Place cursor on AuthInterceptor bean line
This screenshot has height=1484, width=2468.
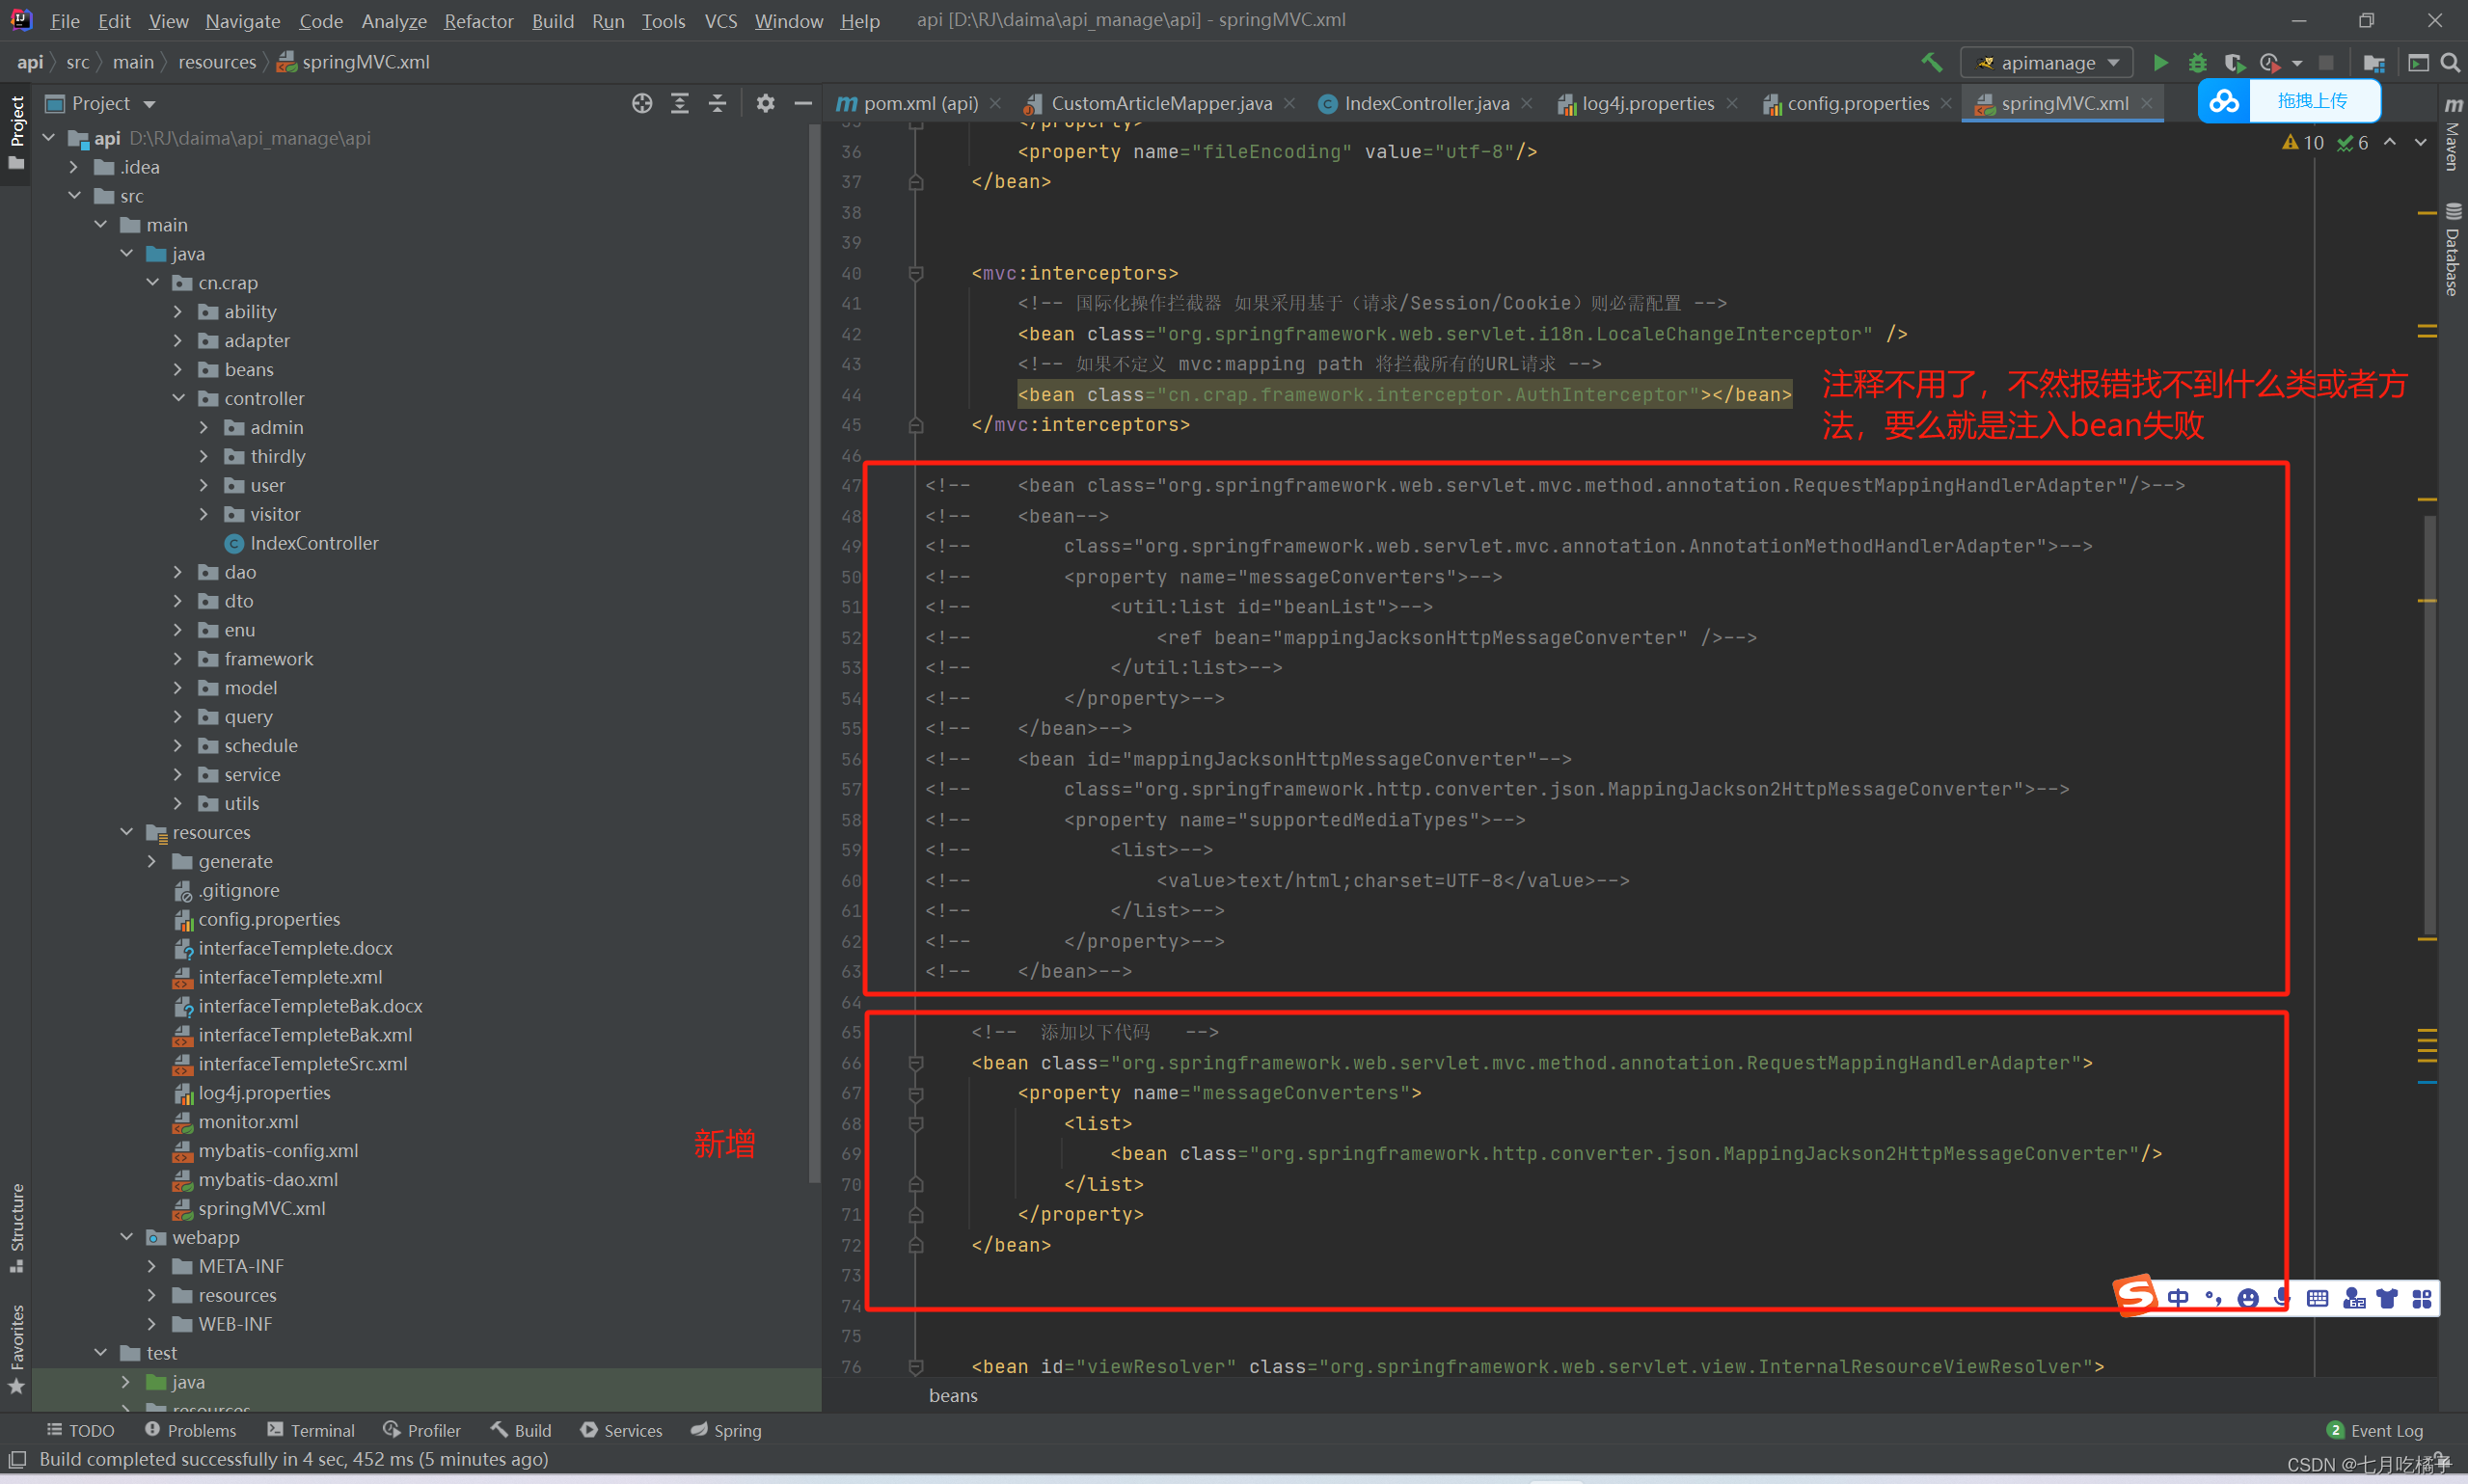[1404, 395]
